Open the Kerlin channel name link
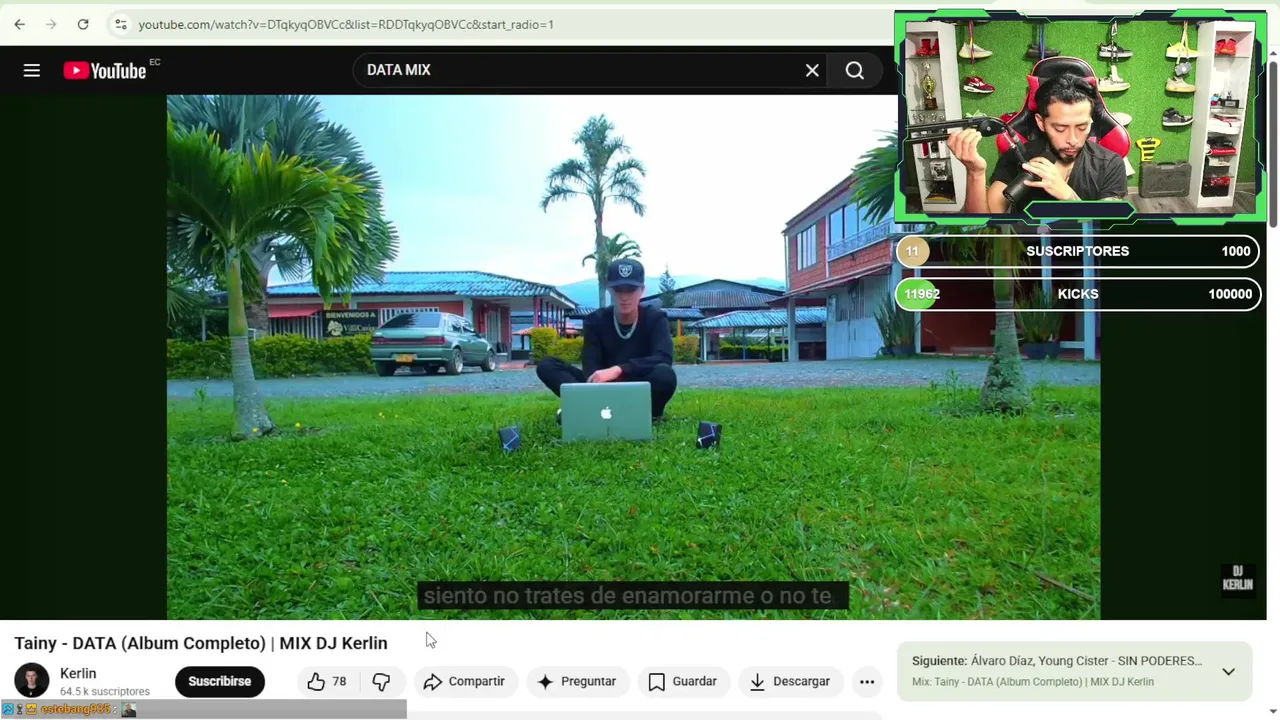 click(78, 673)
